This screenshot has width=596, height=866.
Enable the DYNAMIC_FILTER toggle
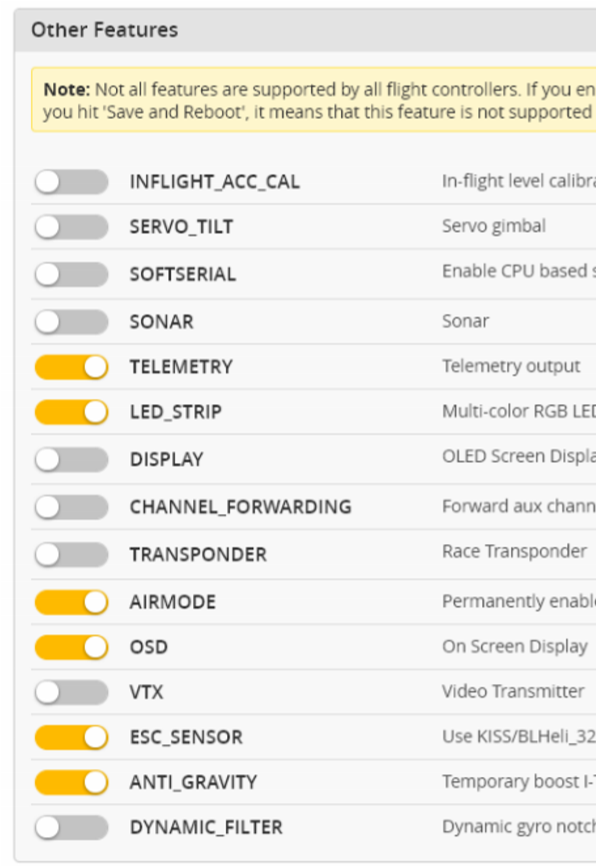[x=71, y=827]
